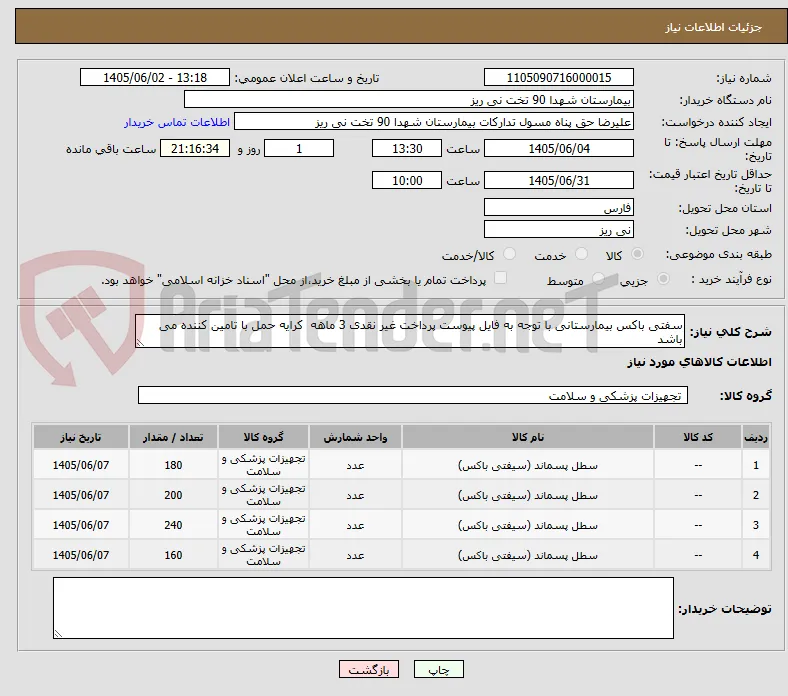Screen dimensions: 788x696
Task: Click the تعداد / مقدار column header
Action: click(173, 437)
